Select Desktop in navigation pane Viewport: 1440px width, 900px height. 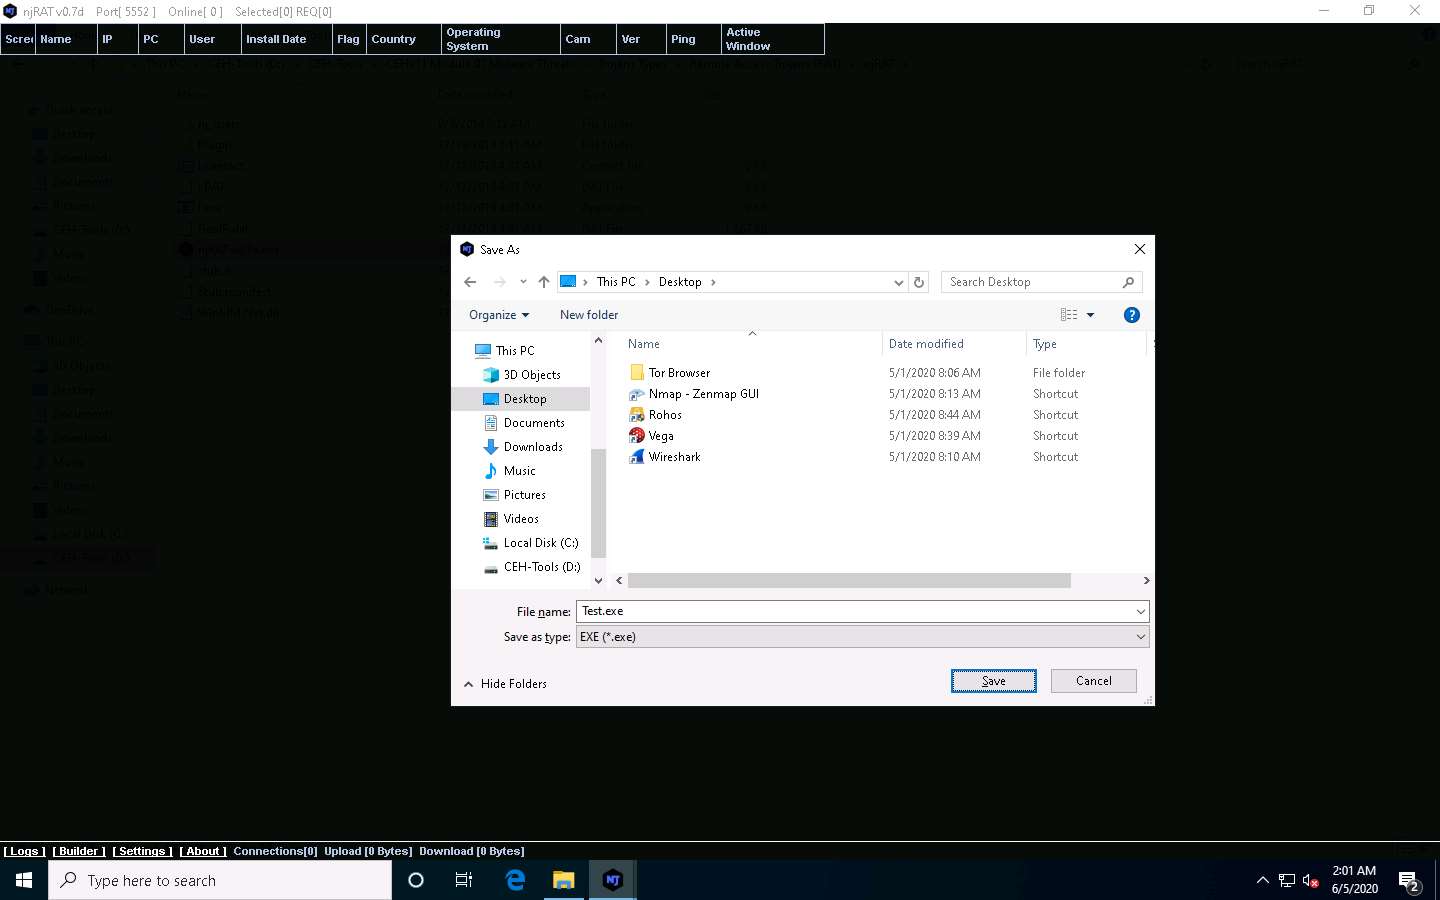524,399
